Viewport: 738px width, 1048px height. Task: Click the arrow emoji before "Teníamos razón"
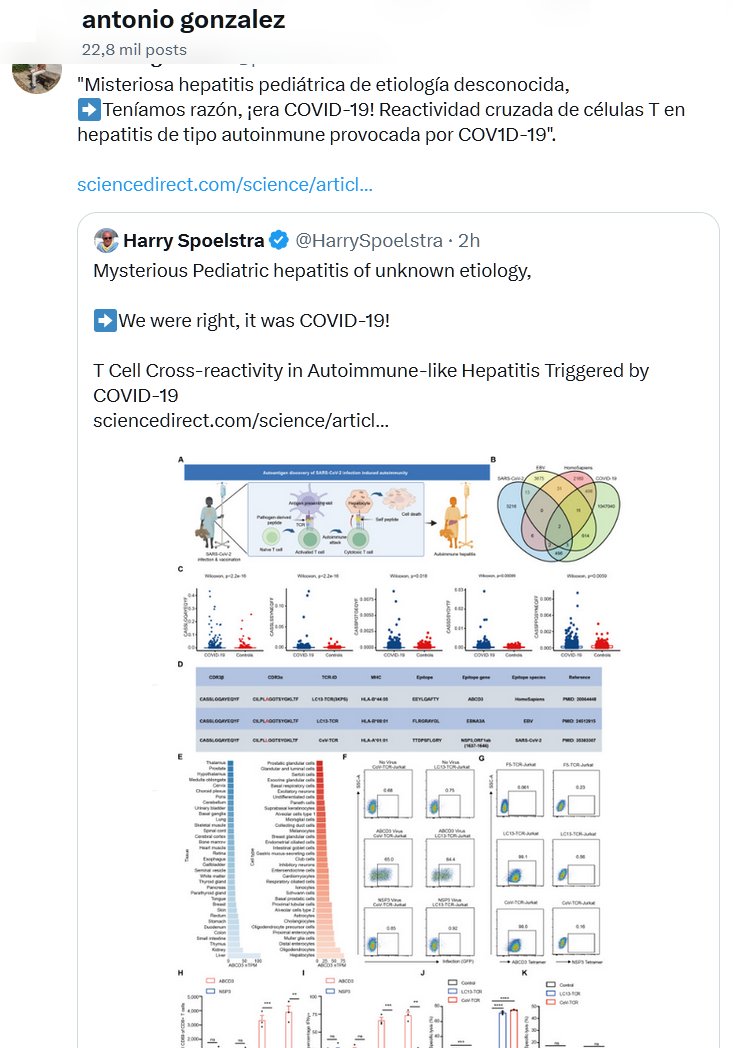pyautogui.click(x=87, y=109)
